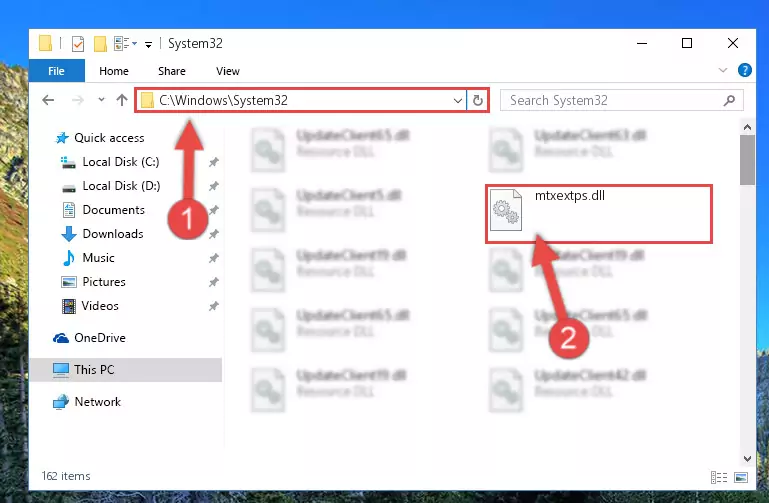Click the pin icon next to Local Disk (C:)

(x=213, y=162)
